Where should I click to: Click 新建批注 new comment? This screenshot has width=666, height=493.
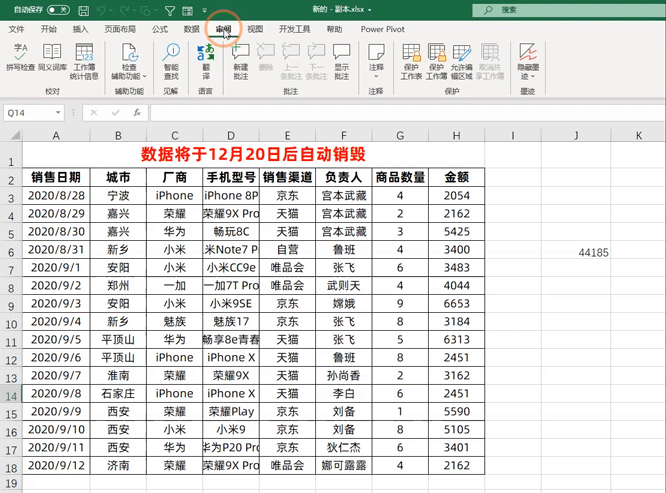240,61
